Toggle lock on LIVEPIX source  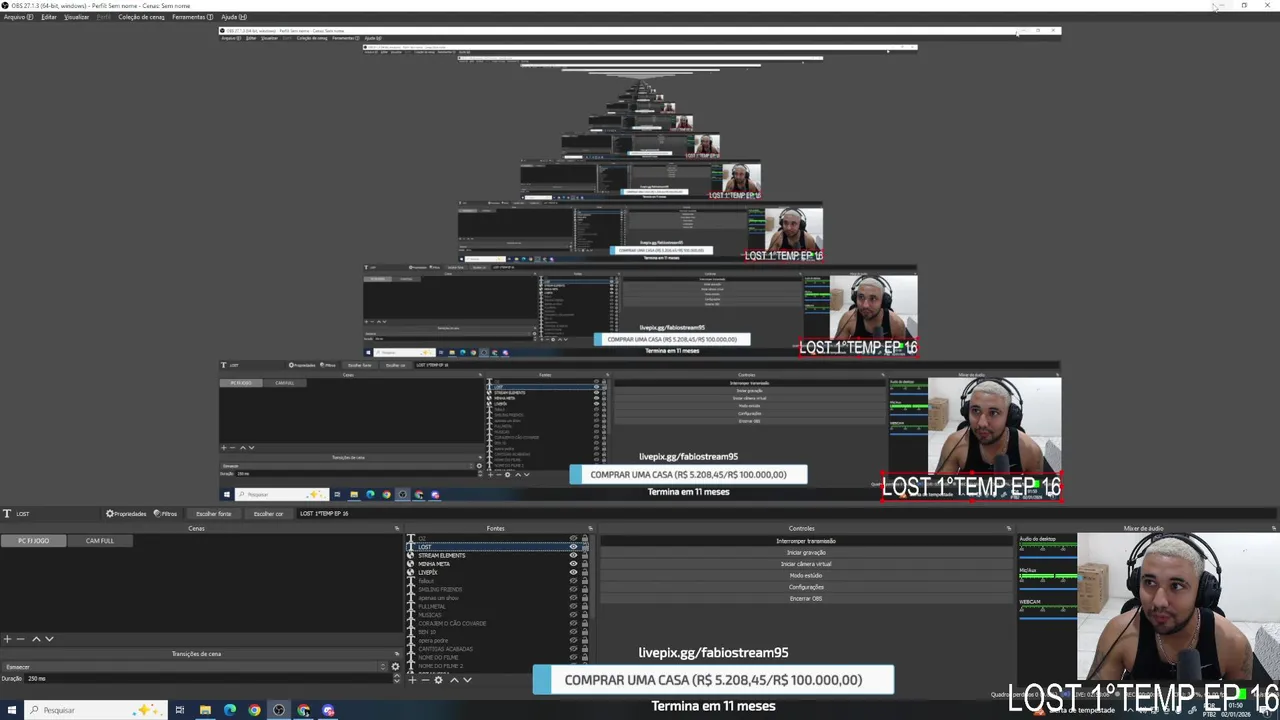point(585,572)
